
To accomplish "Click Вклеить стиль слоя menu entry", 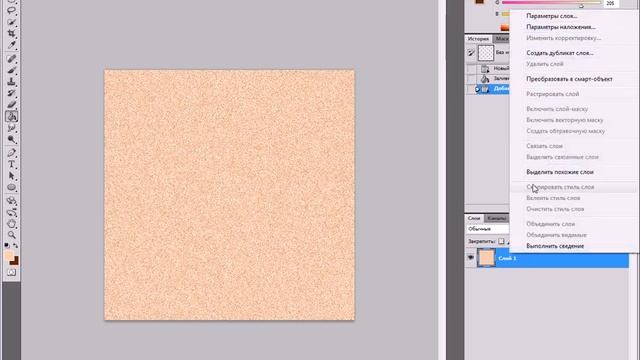I will click(553, 198).
